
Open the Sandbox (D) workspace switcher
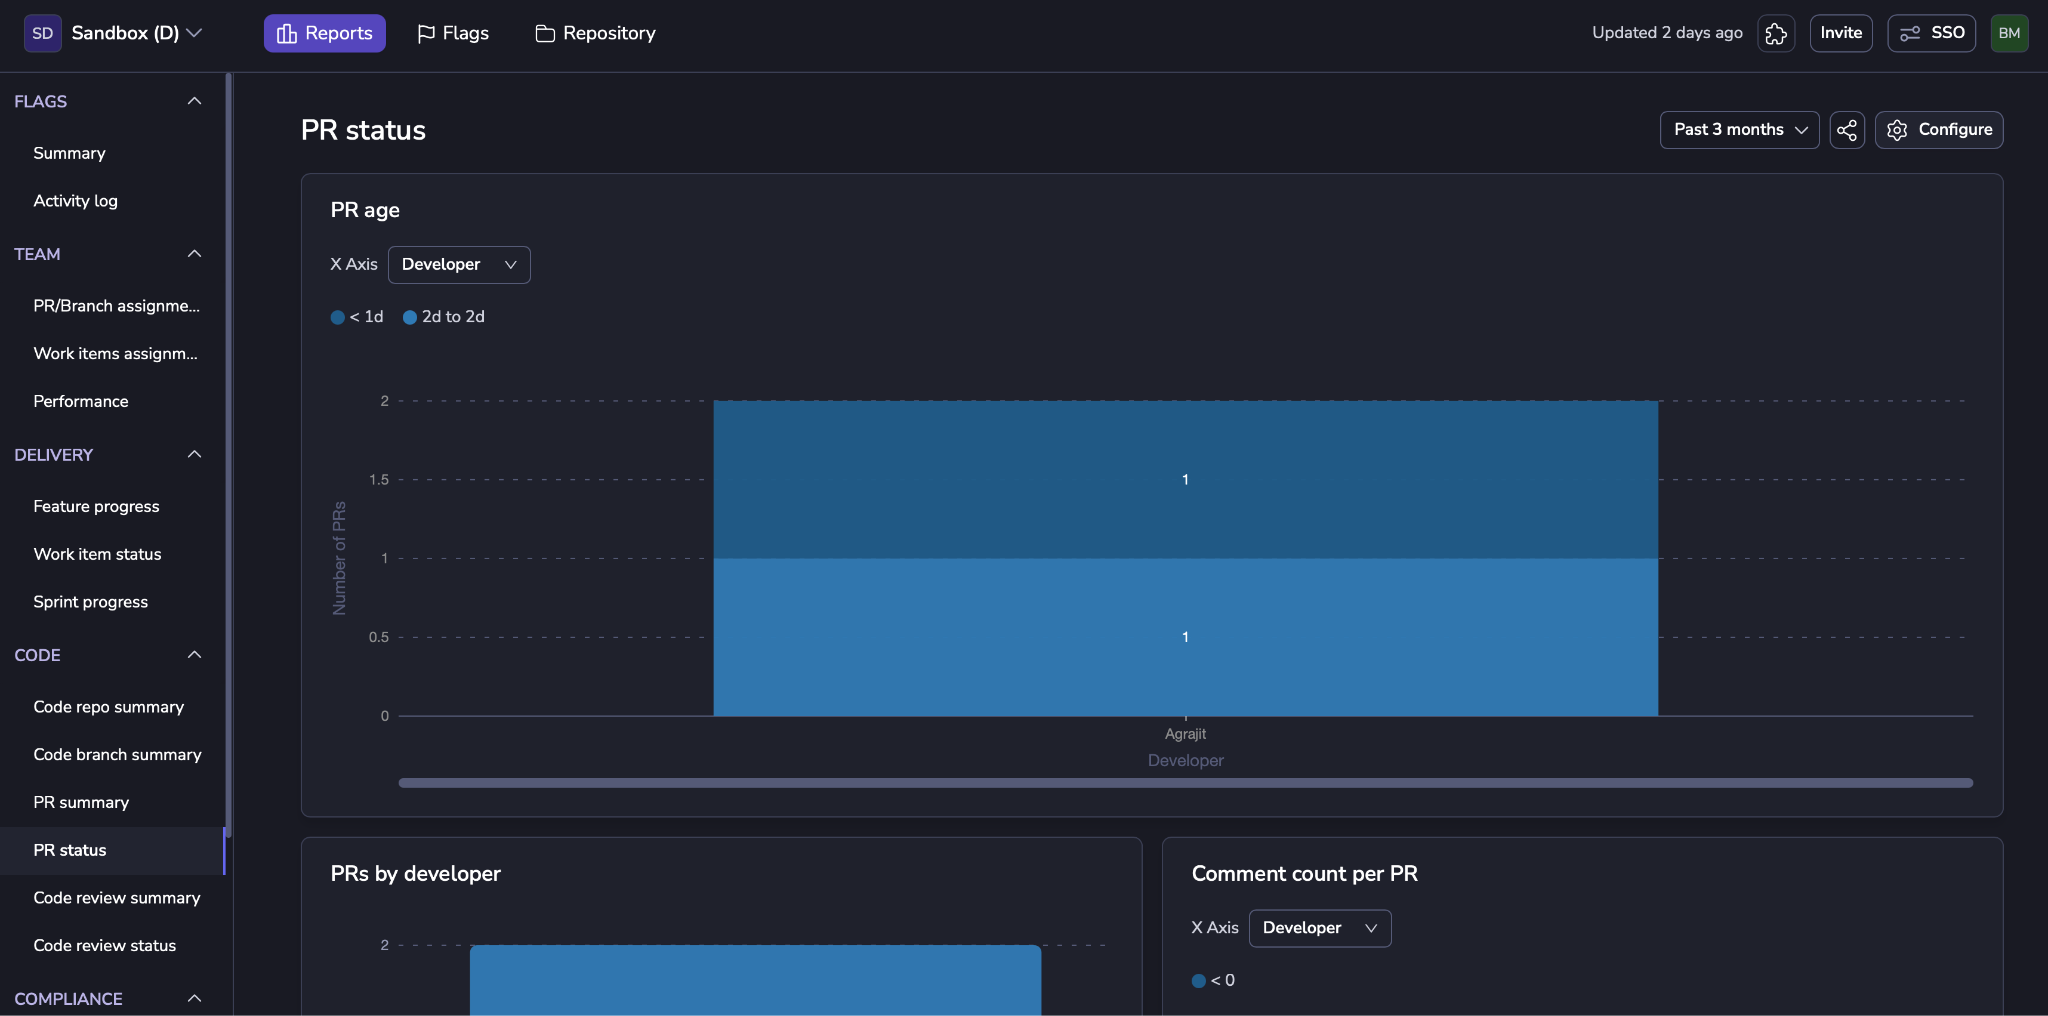click(137, 33)
